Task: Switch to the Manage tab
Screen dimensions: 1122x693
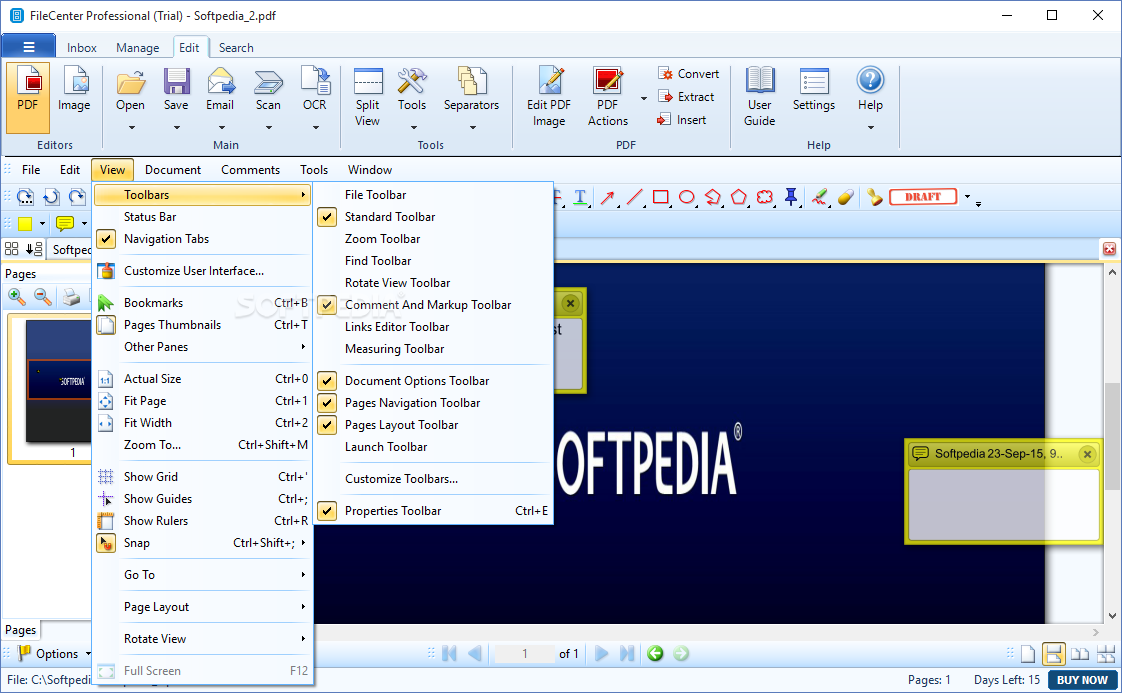Action: [x=137, y=48]
